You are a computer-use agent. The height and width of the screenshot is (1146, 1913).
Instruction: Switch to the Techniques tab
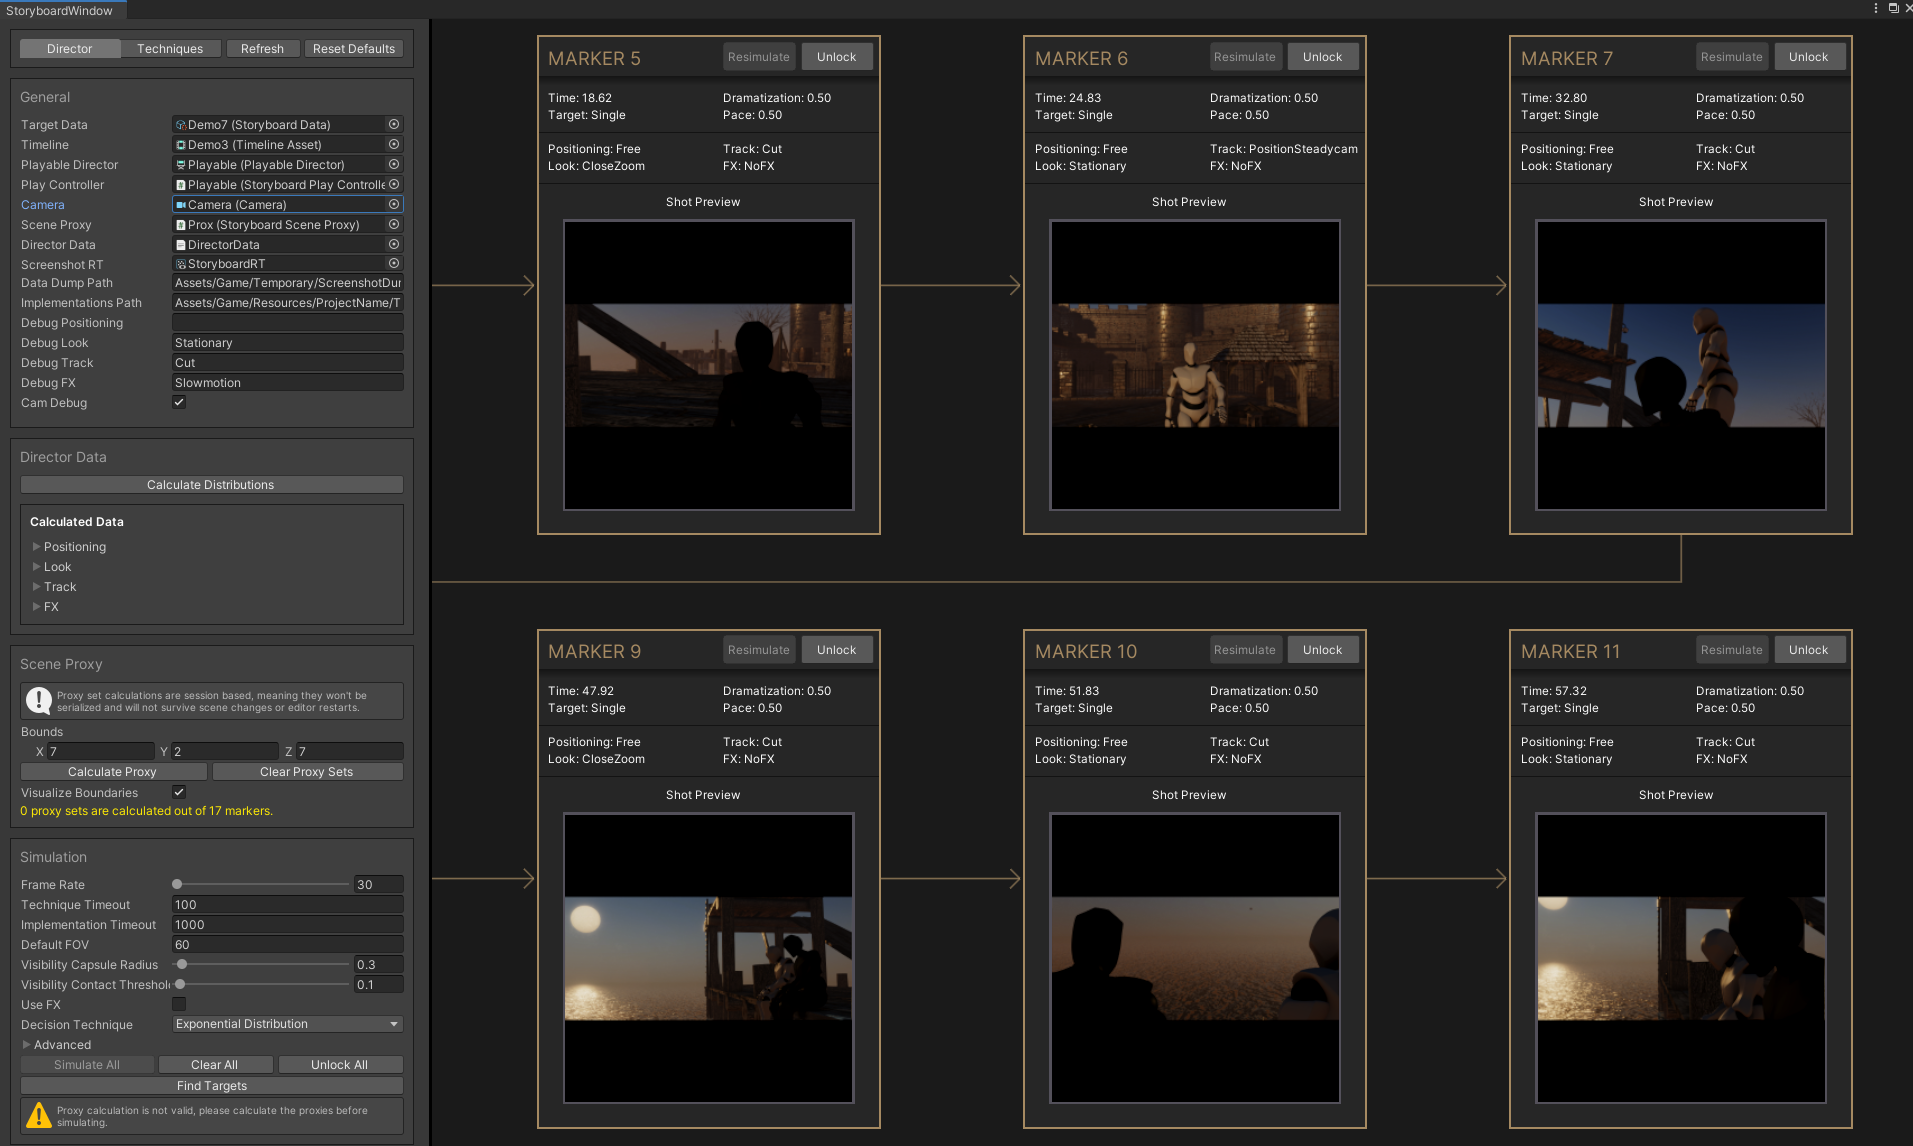pyautogui.click(x=170, y=48)
